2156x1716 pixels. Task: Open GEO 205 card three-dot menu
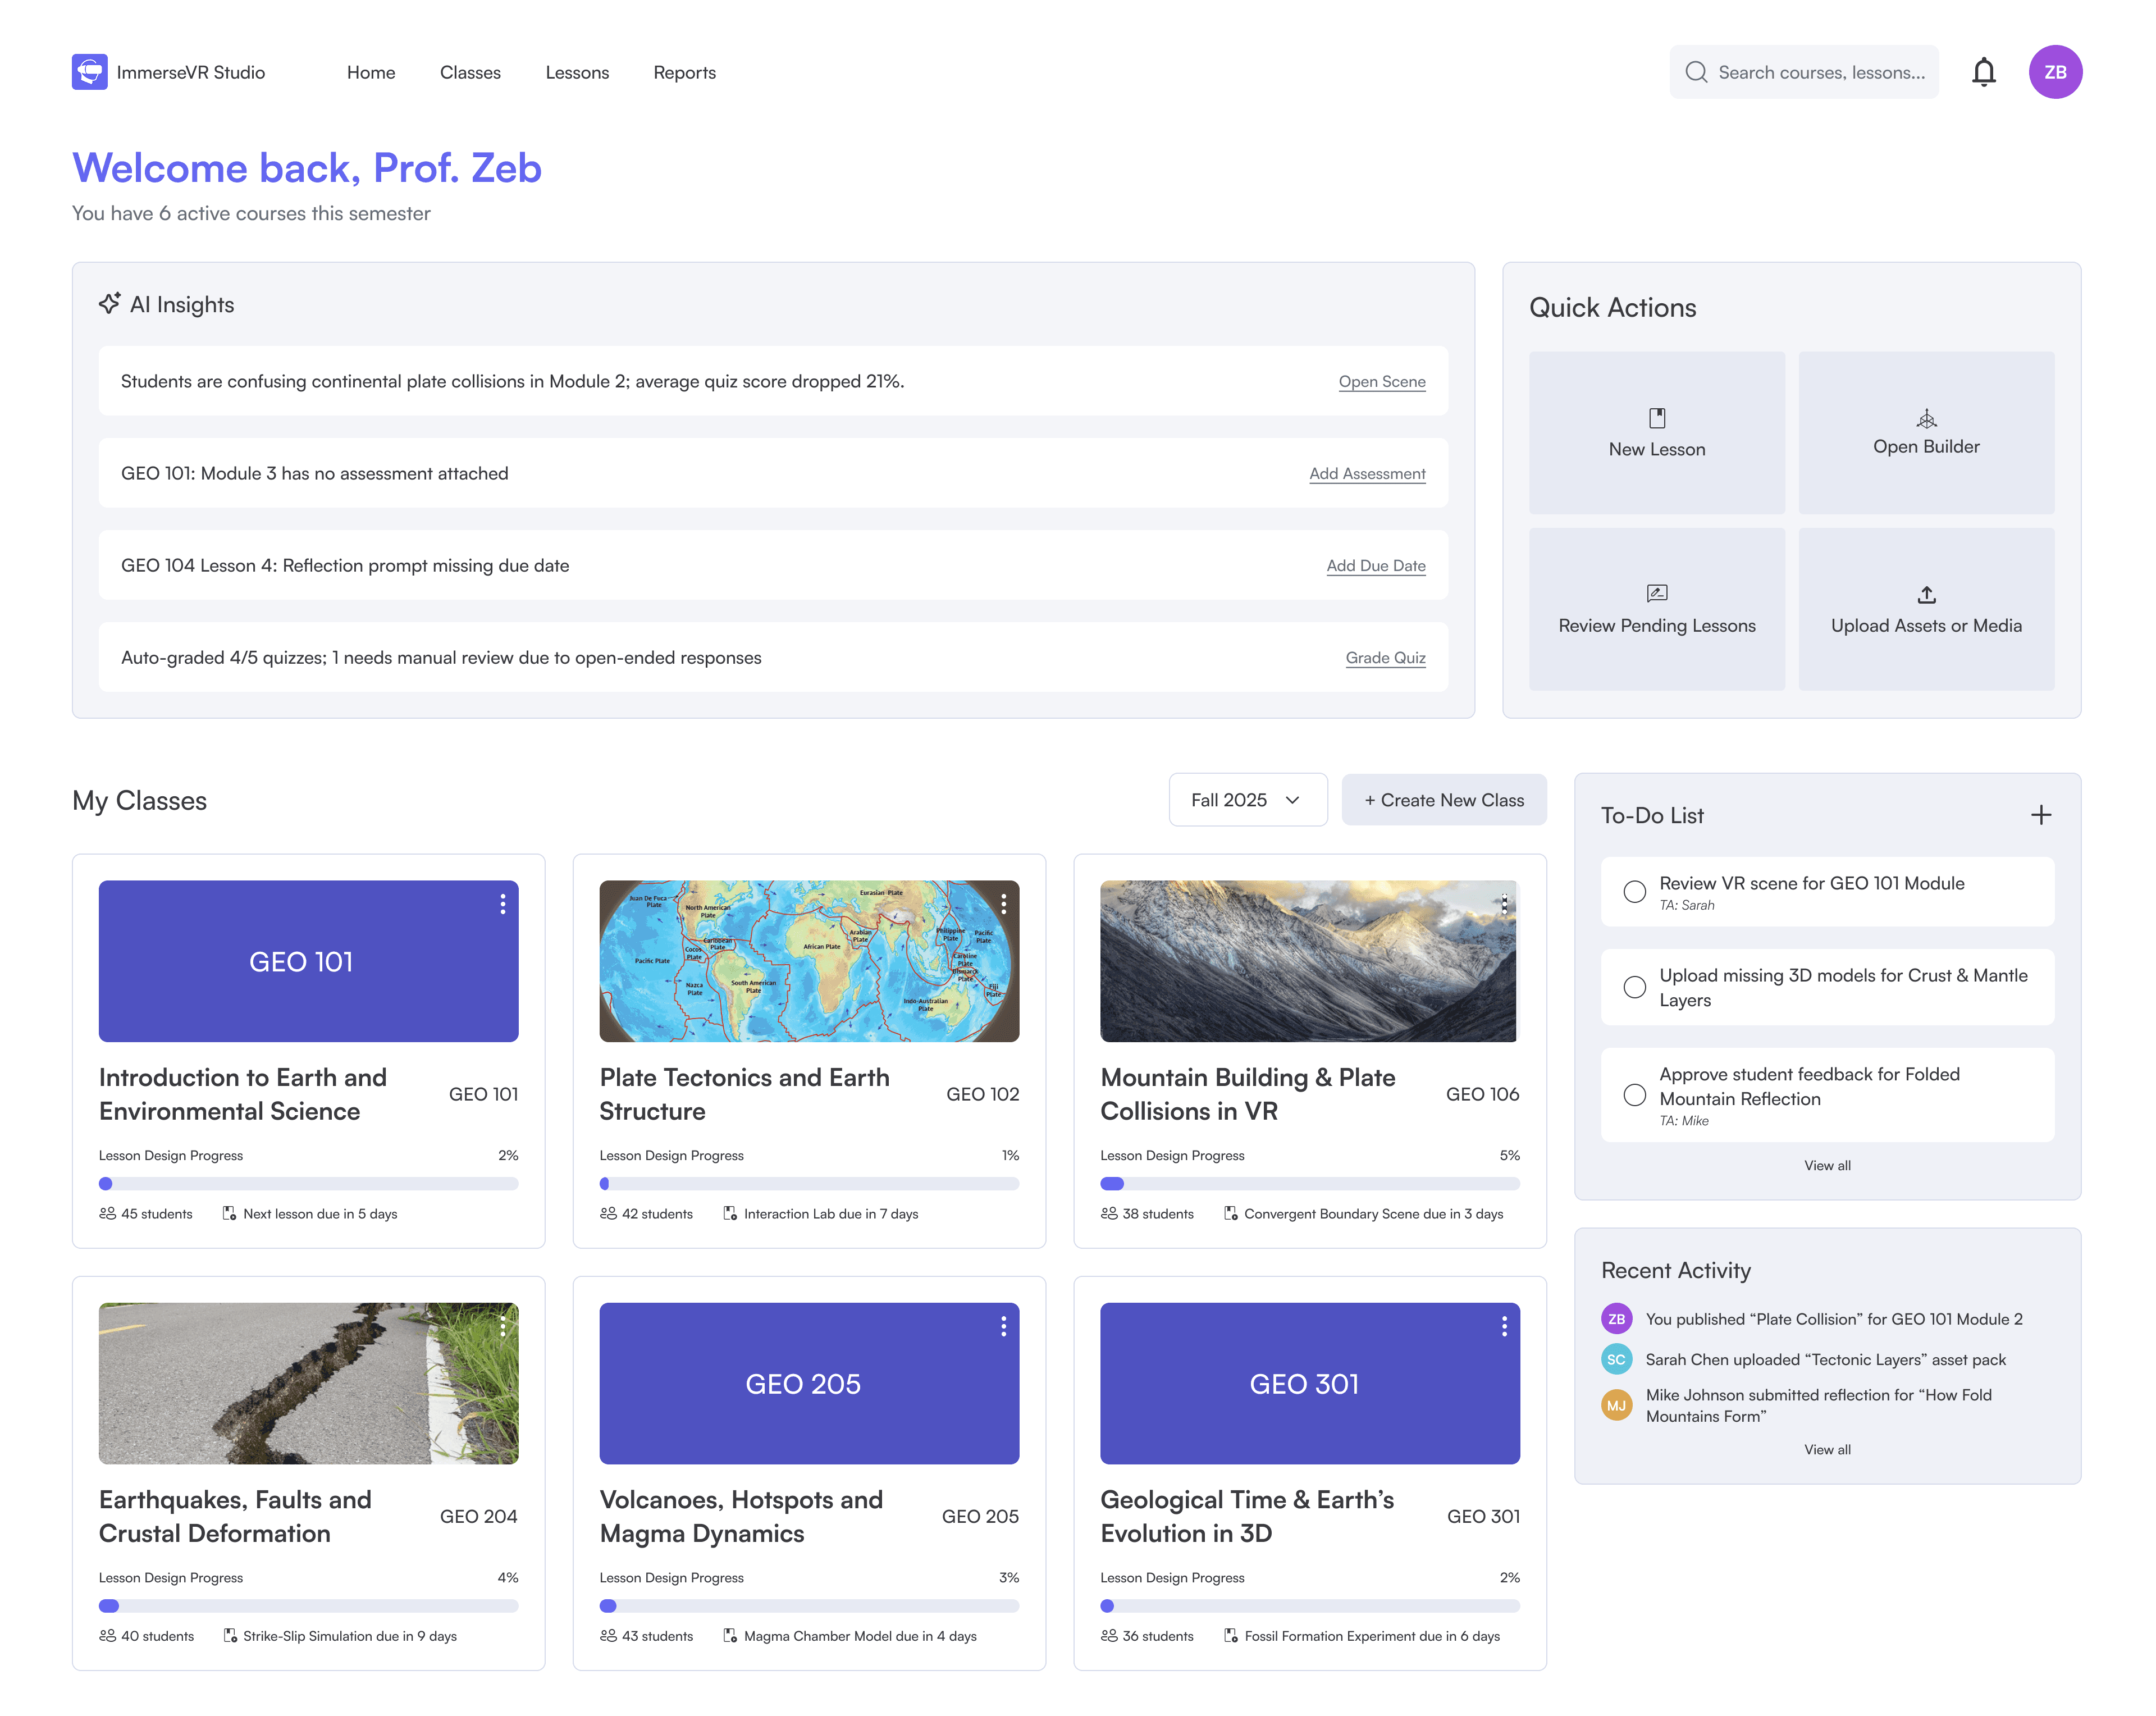(1003, 1326)
